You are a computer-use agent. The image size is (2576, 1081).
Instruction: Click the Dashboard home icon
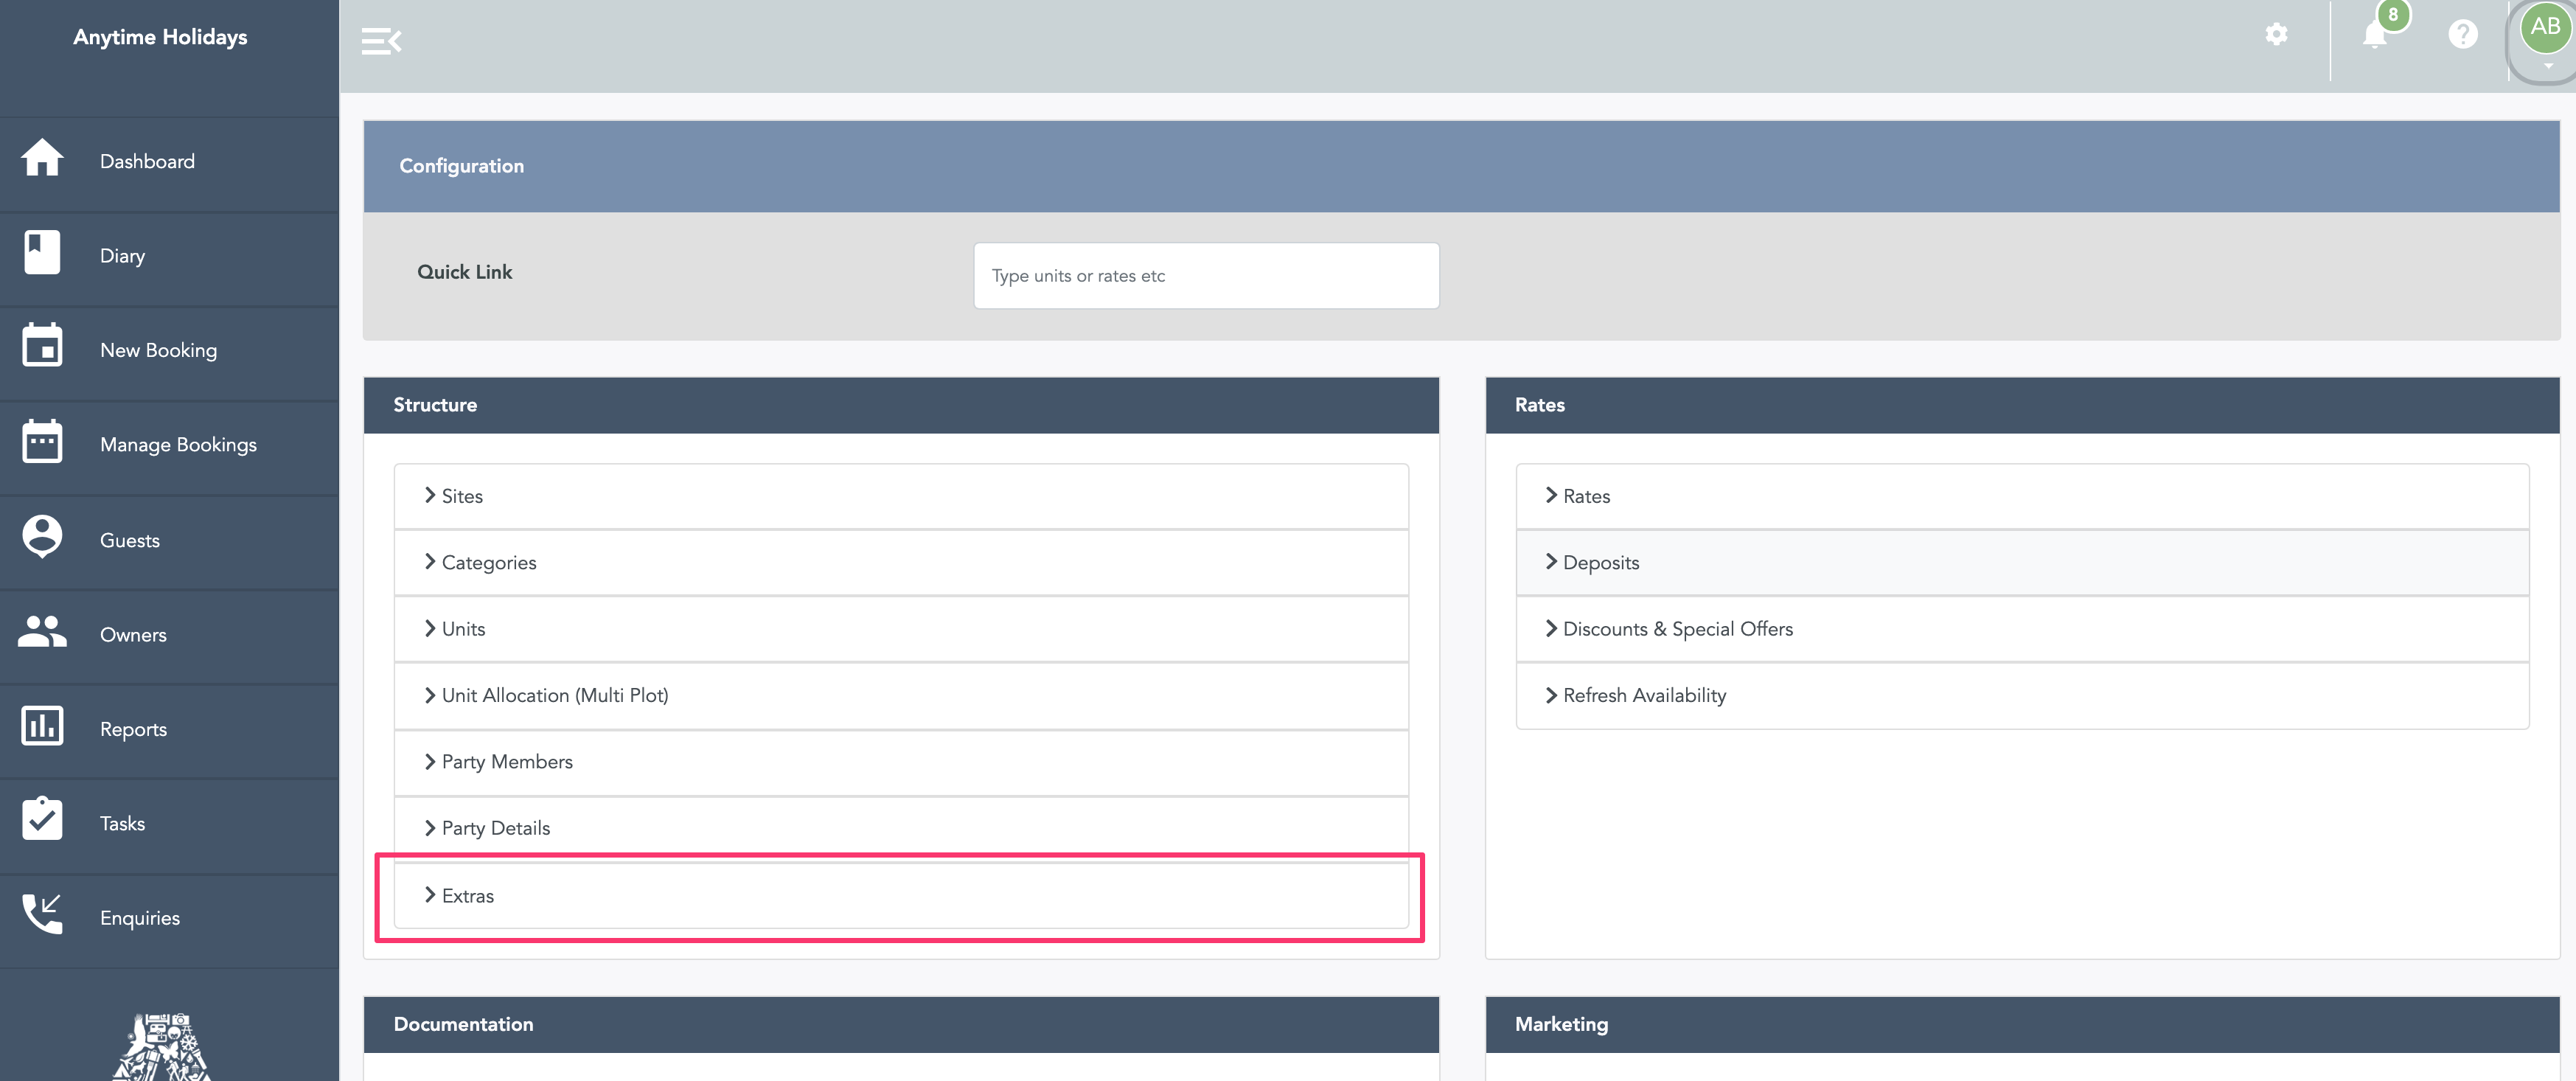42,157
